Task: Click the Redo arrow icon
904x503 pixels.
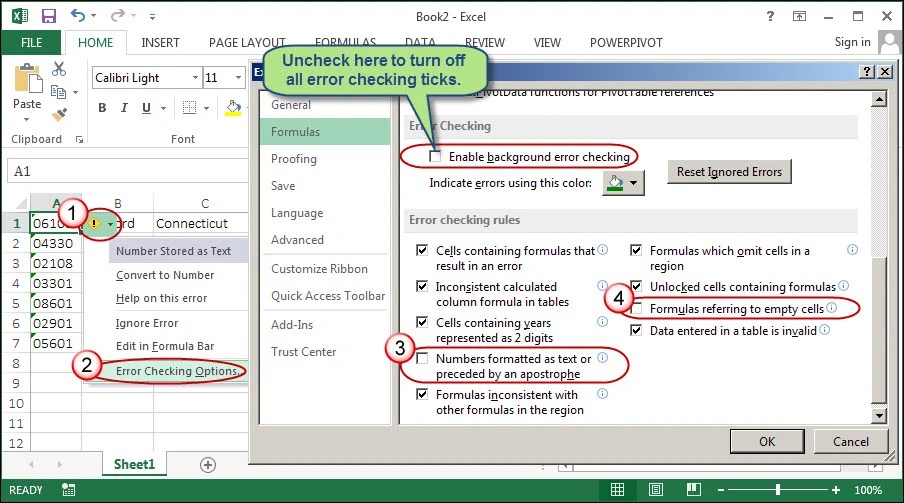Action: (x=118, y=16)
